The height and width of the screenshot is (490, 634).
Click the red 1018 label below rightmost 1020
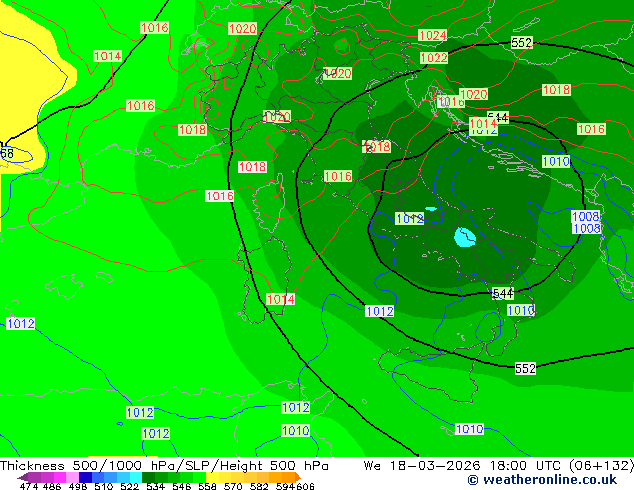click(556, 90)
